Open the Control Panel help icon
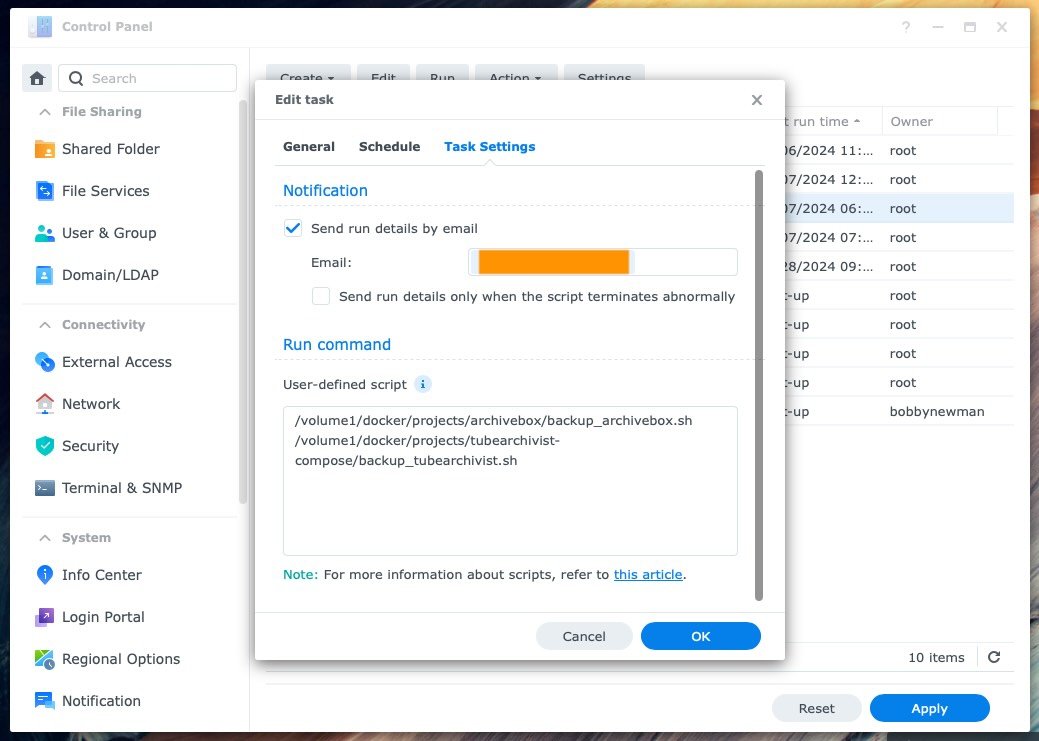Viewport: 1039px width, 741px height. pos(906,27)
